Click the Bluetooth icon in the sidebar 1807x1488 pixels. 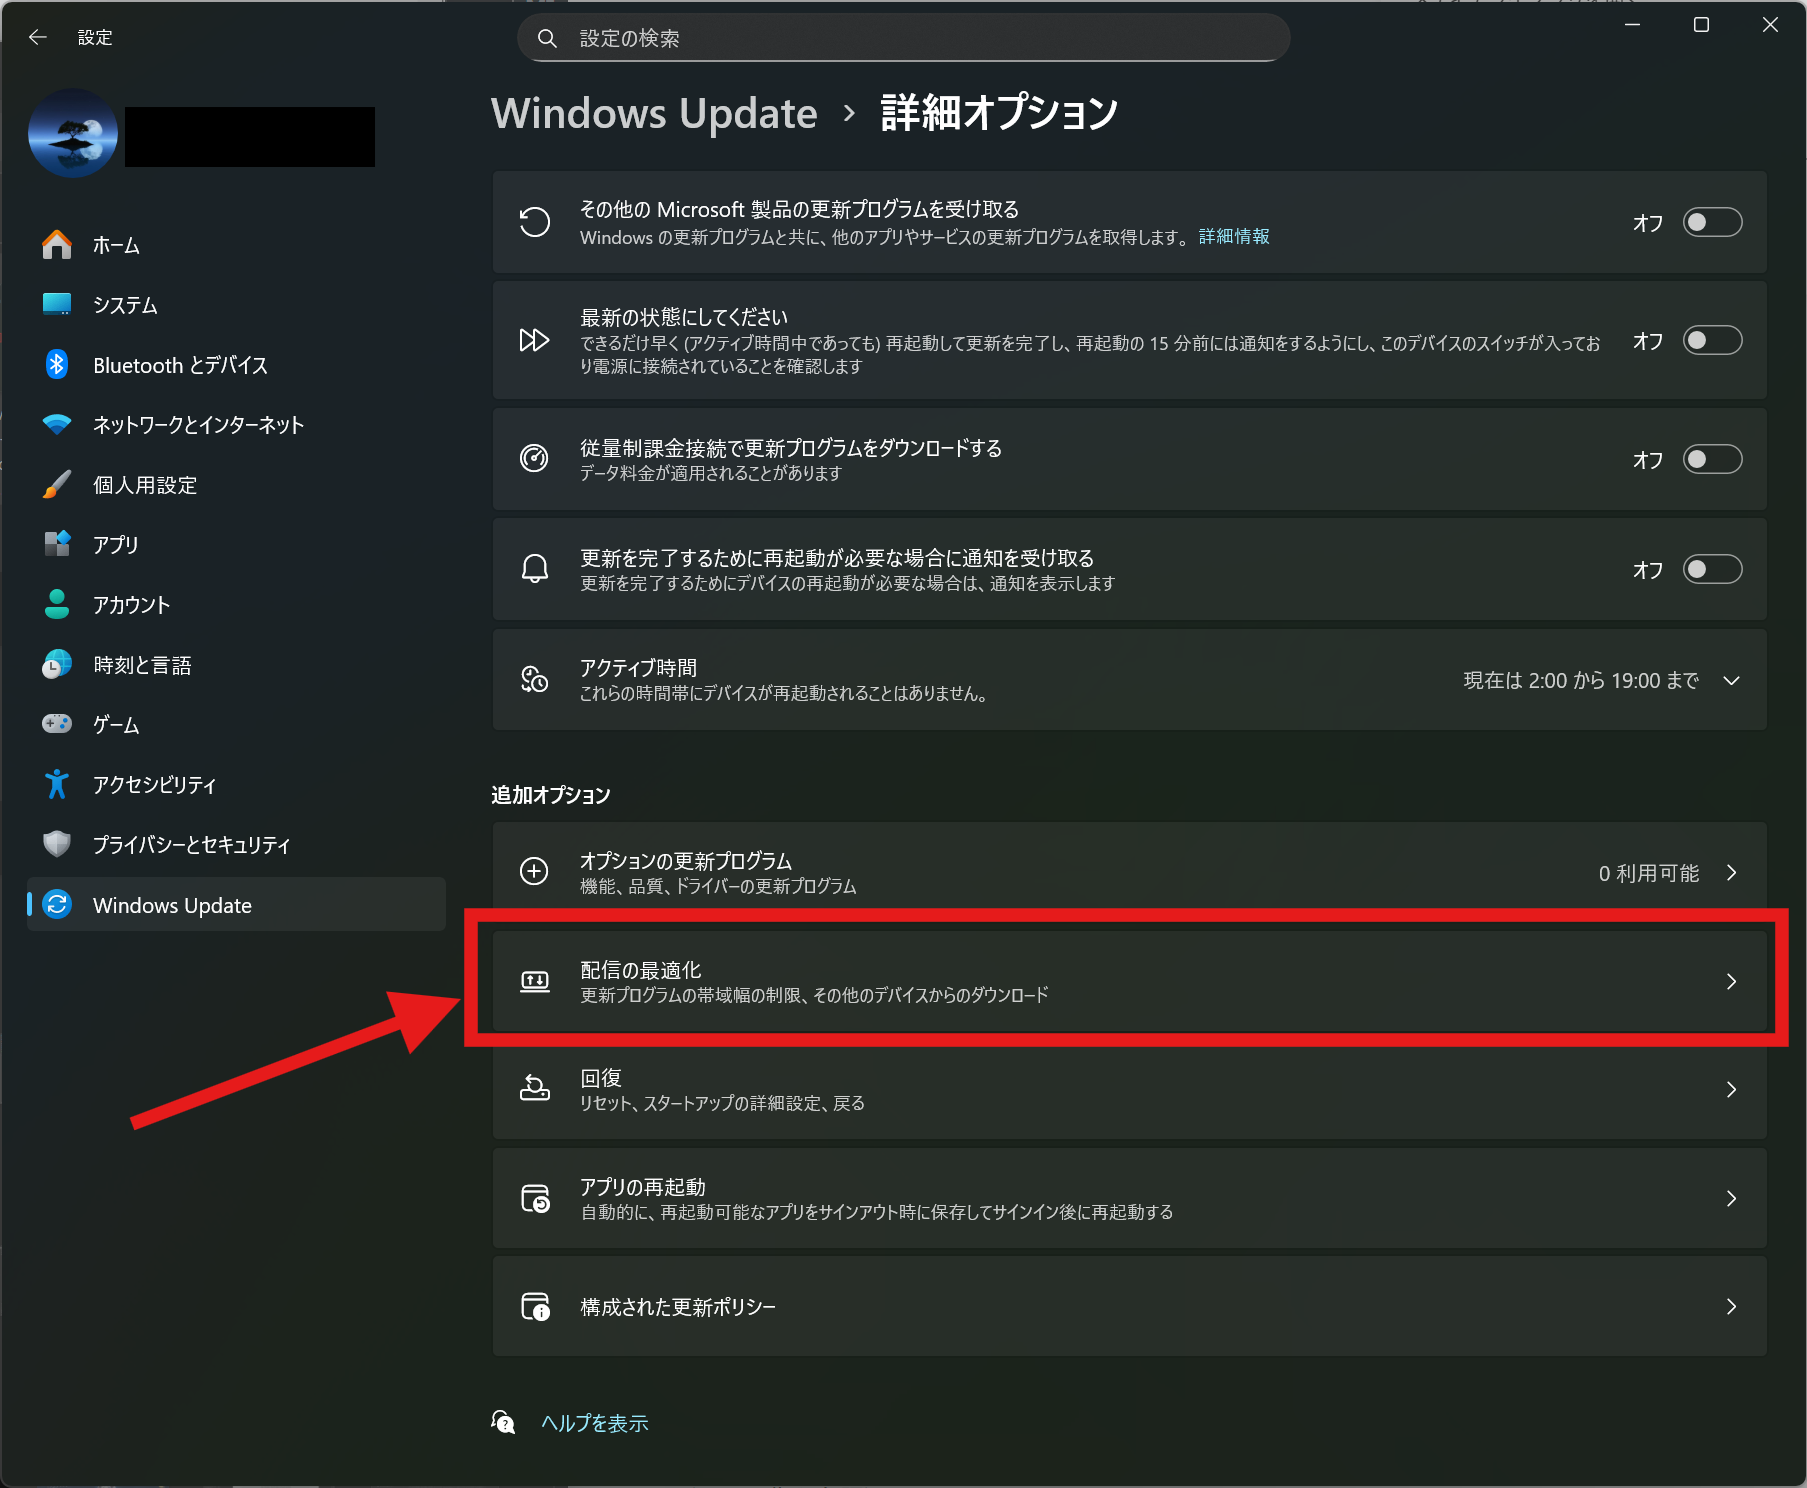57,365
